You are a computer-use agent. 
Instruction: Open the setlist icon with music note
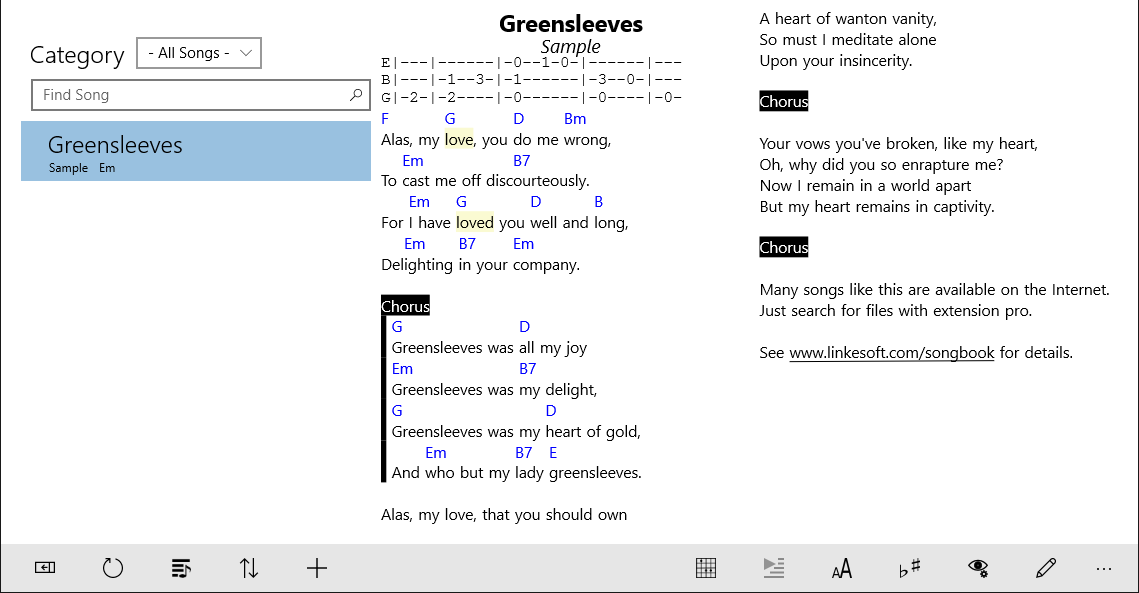click(180, 567)
